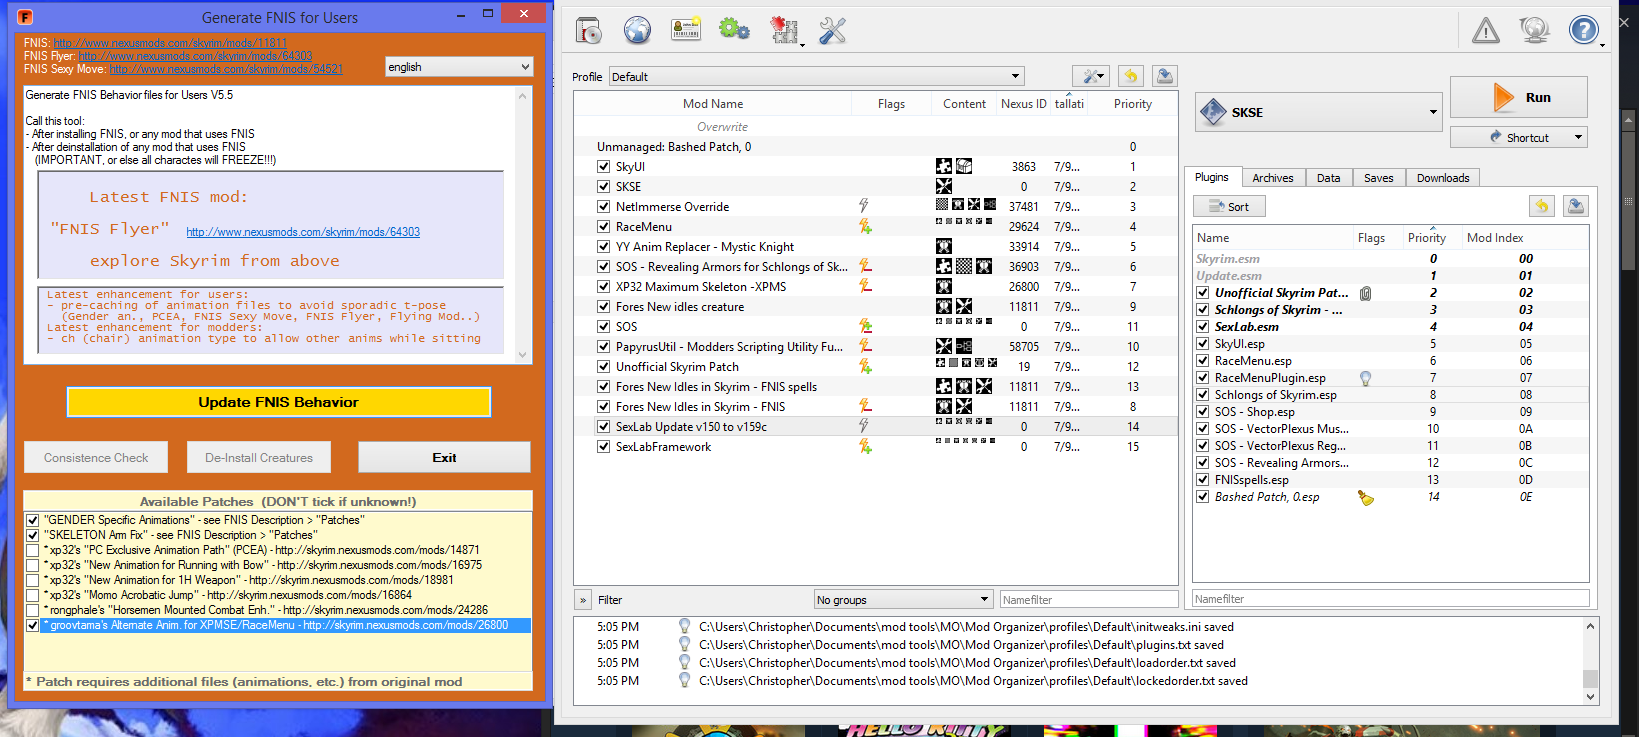Tick Momo Acrobatic Jump patch checkbox
This screenshot has width=1639, height=737.
click(33, 595)
